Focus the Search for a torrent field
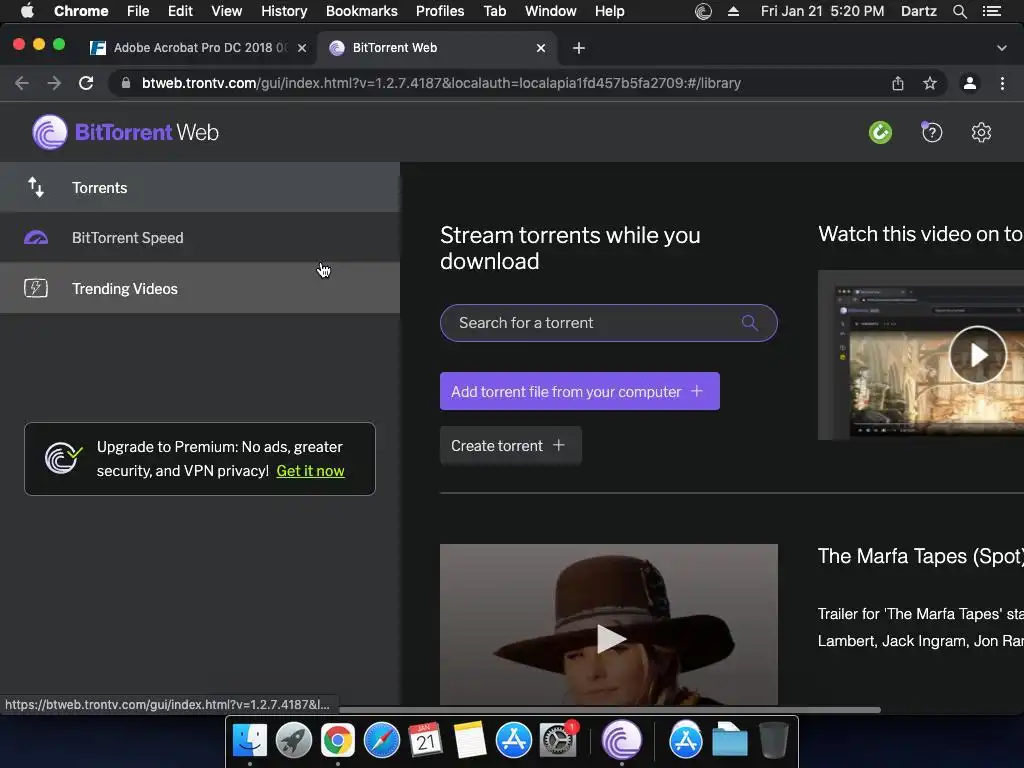The width and height of the screenshot is (1024, 768). click(609, 323)
